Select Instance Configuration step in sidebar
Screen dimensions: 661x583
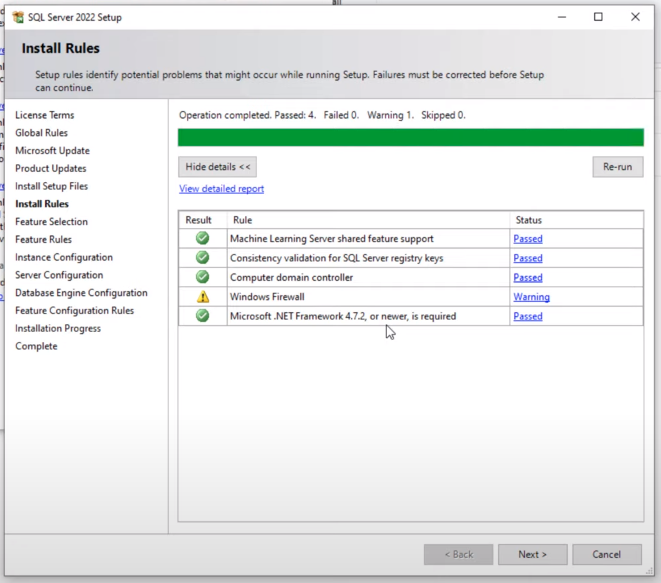click(64, 257)
